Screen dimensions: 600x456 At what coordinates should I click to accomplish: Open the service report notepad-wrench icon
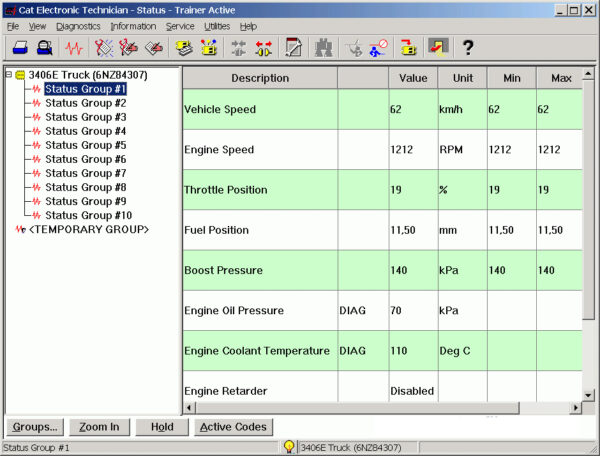pos(293,48)
